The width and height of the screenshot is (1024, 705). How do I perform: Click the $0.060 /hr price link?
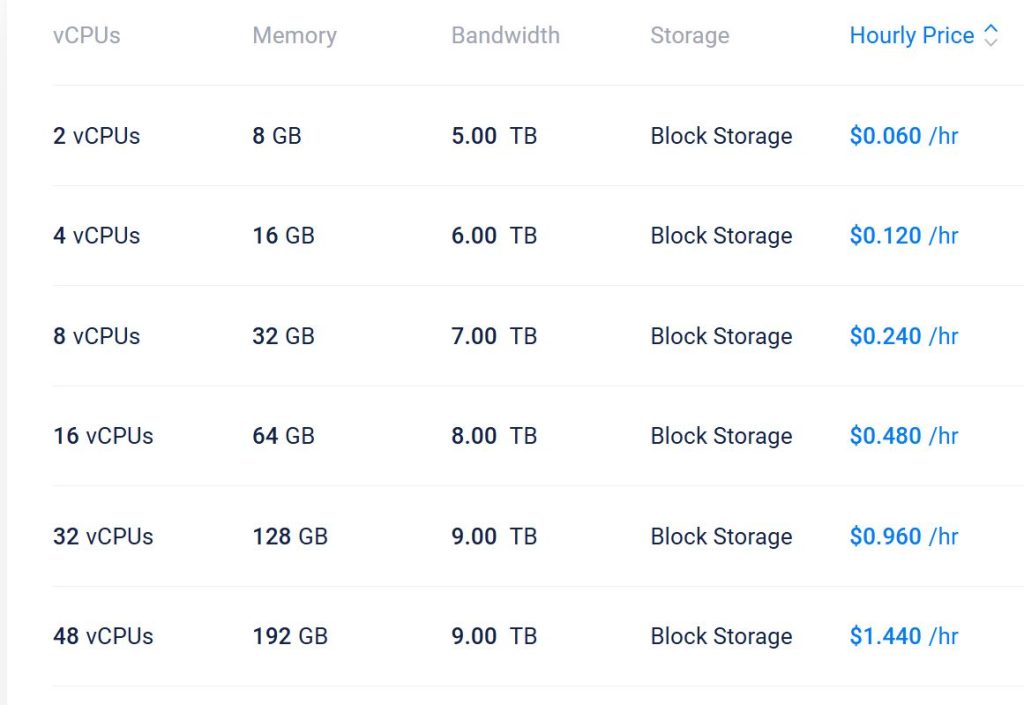(903, 136)
